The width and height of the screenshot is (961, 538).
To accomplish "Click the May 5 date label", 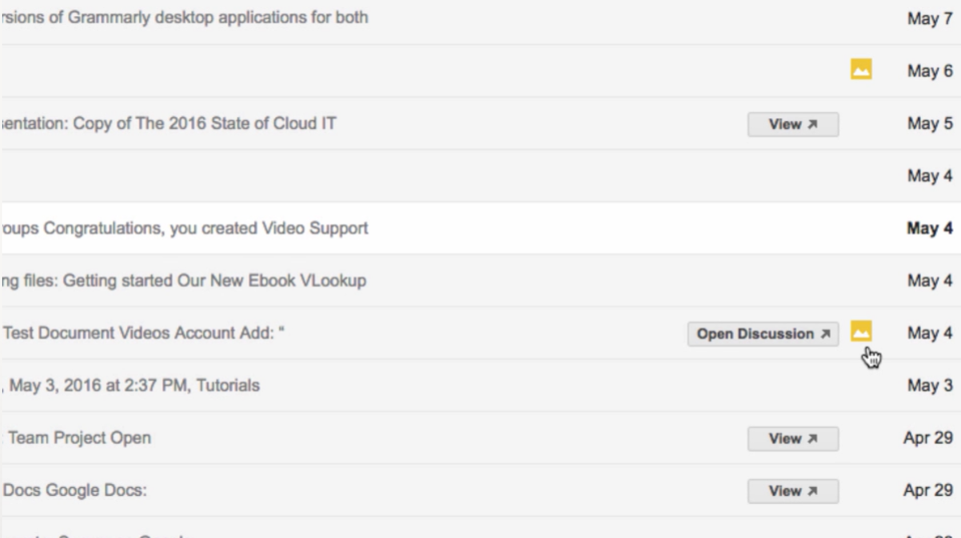I will click(930, 123).
